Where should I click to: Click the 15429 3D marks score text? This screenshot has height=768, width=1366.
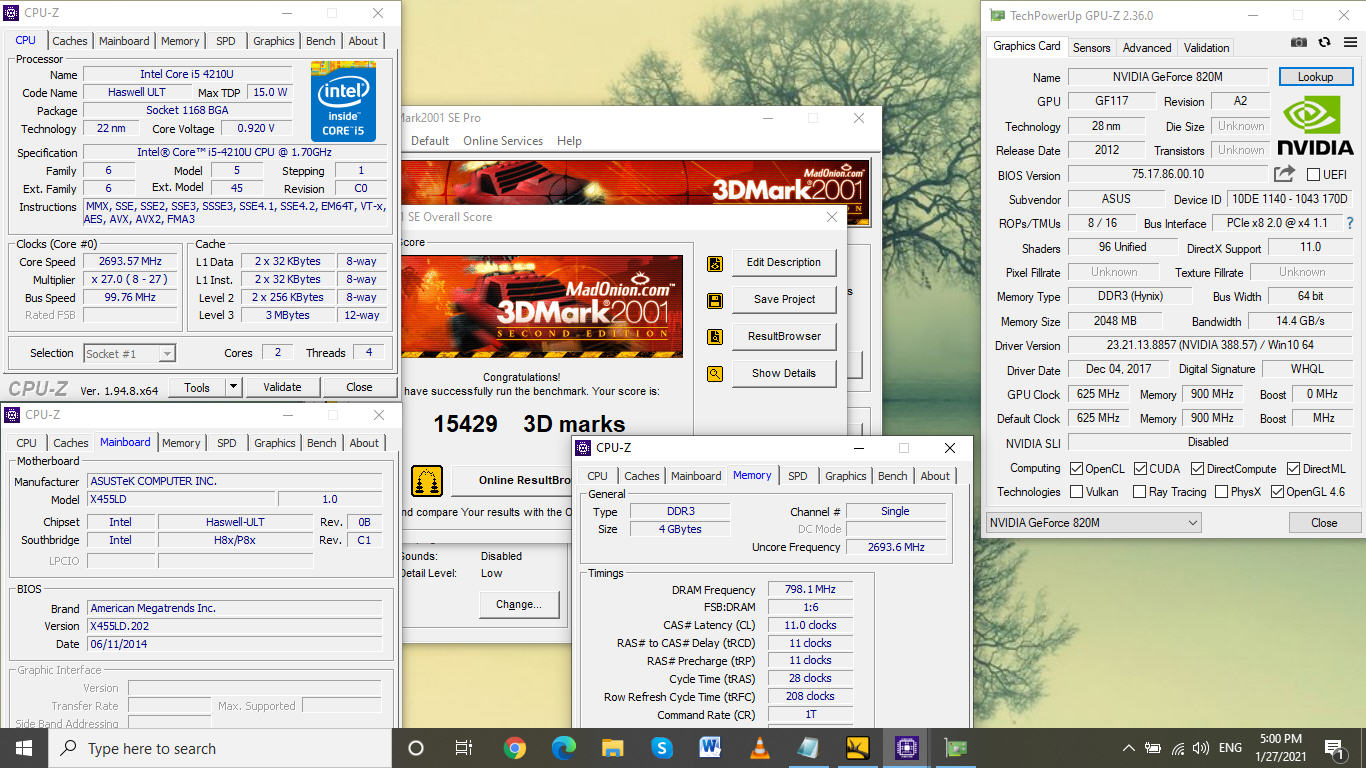click(529, 423)
